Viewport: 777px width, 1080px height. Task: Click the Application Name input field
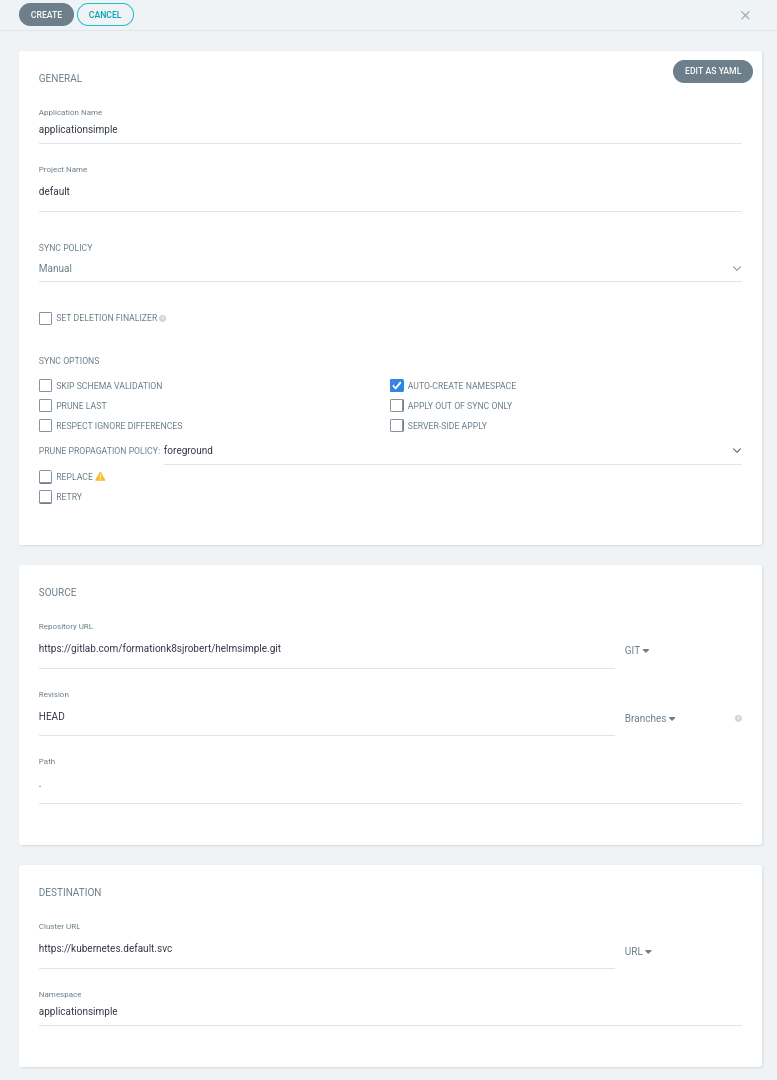coord(389,129)
